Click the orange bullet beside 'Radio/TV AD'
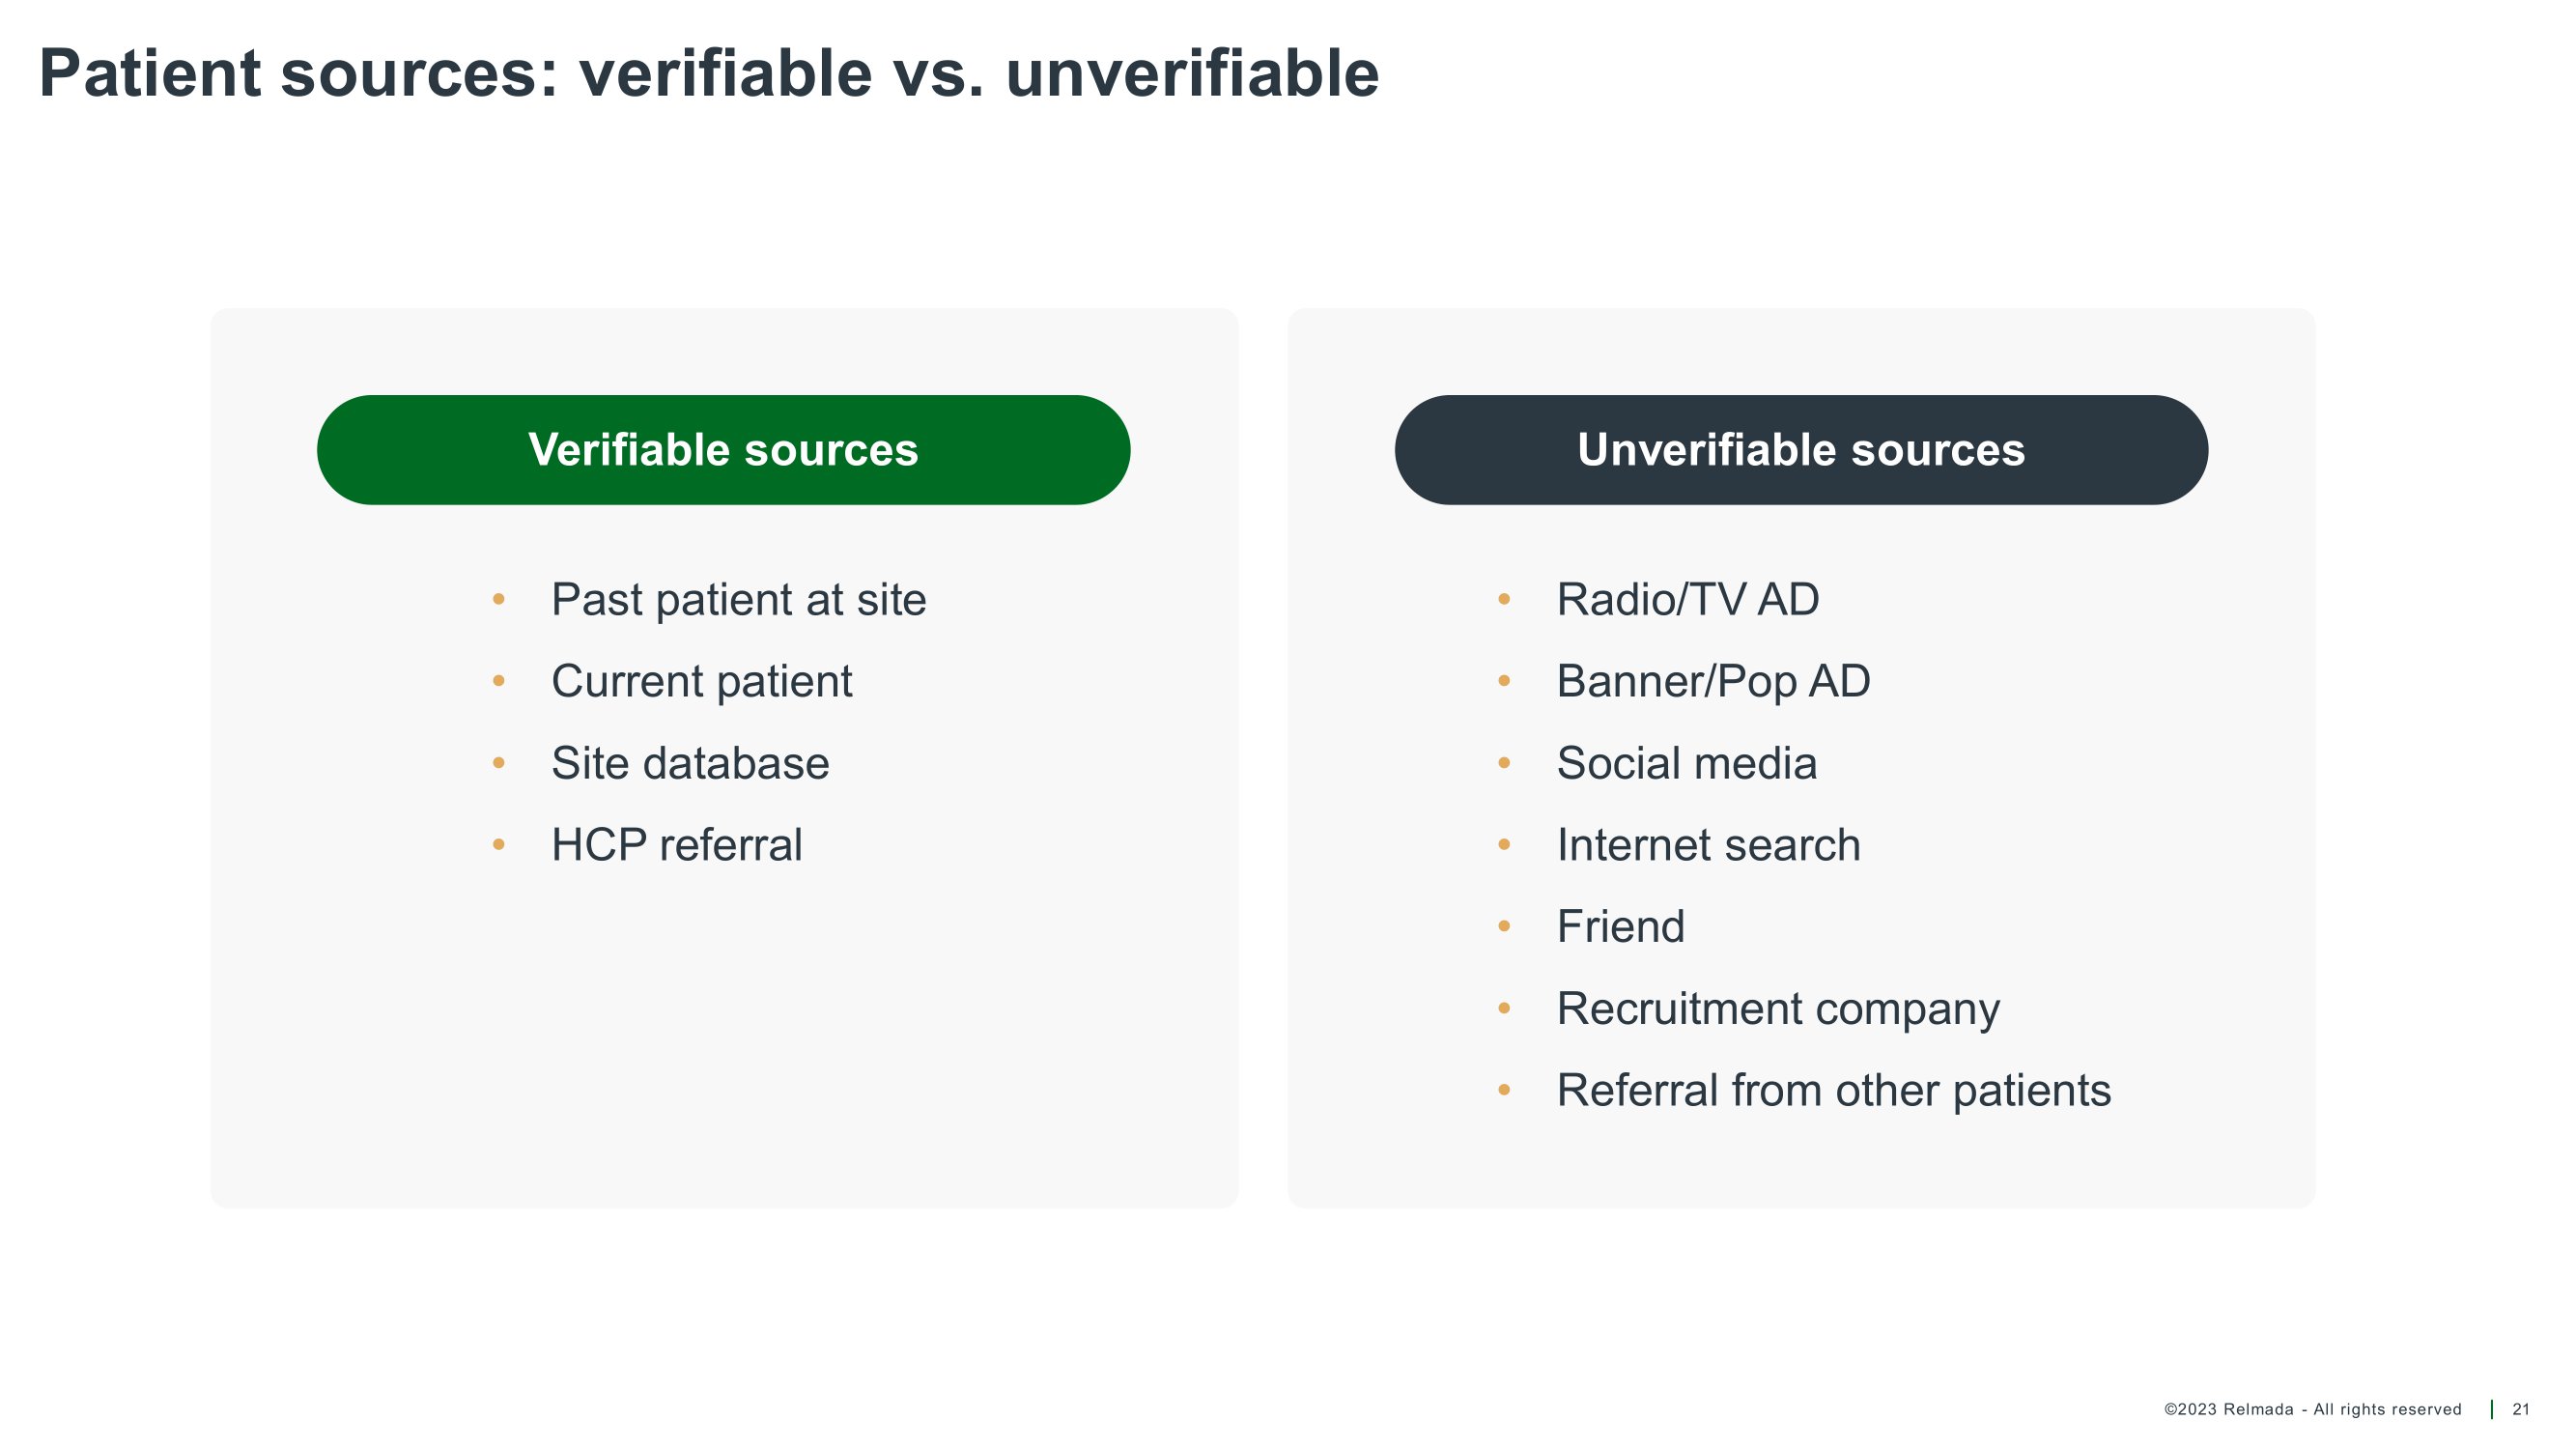This screenshot has width=2576, height=1449. pyautogui.click(x=1504, y=600)
